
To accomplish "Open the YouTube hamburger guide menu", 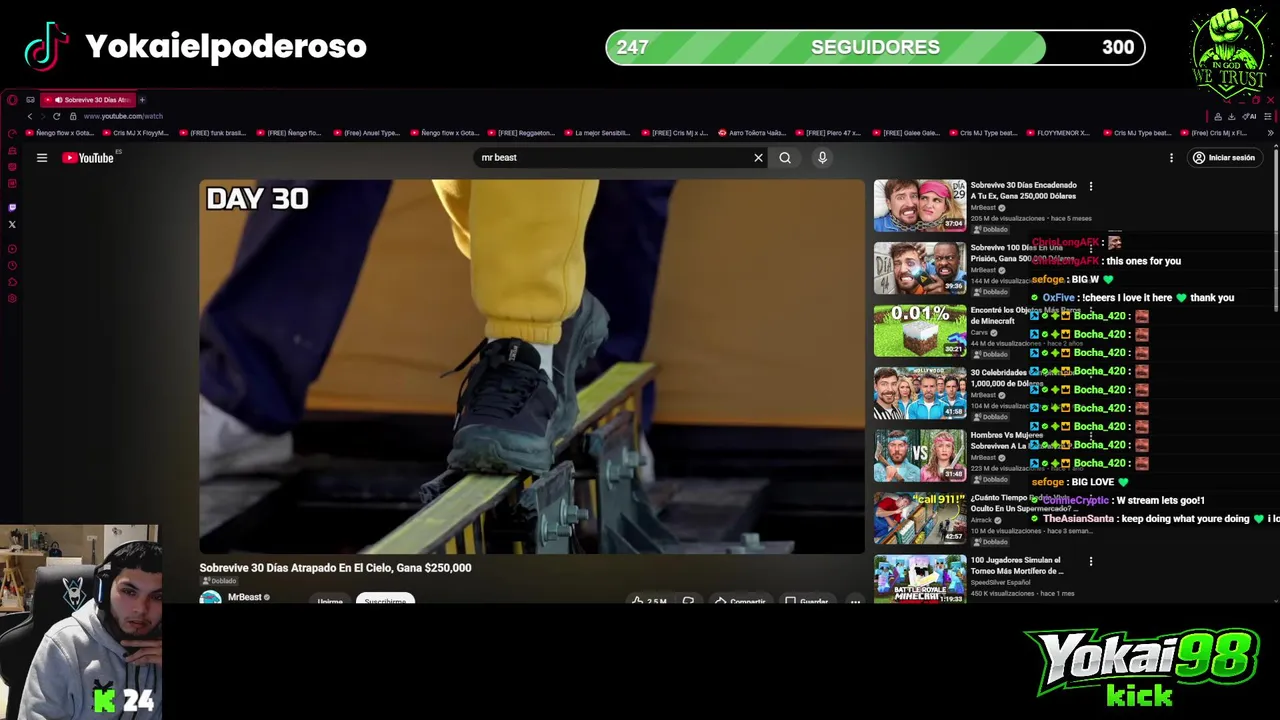I will point(42,158).
